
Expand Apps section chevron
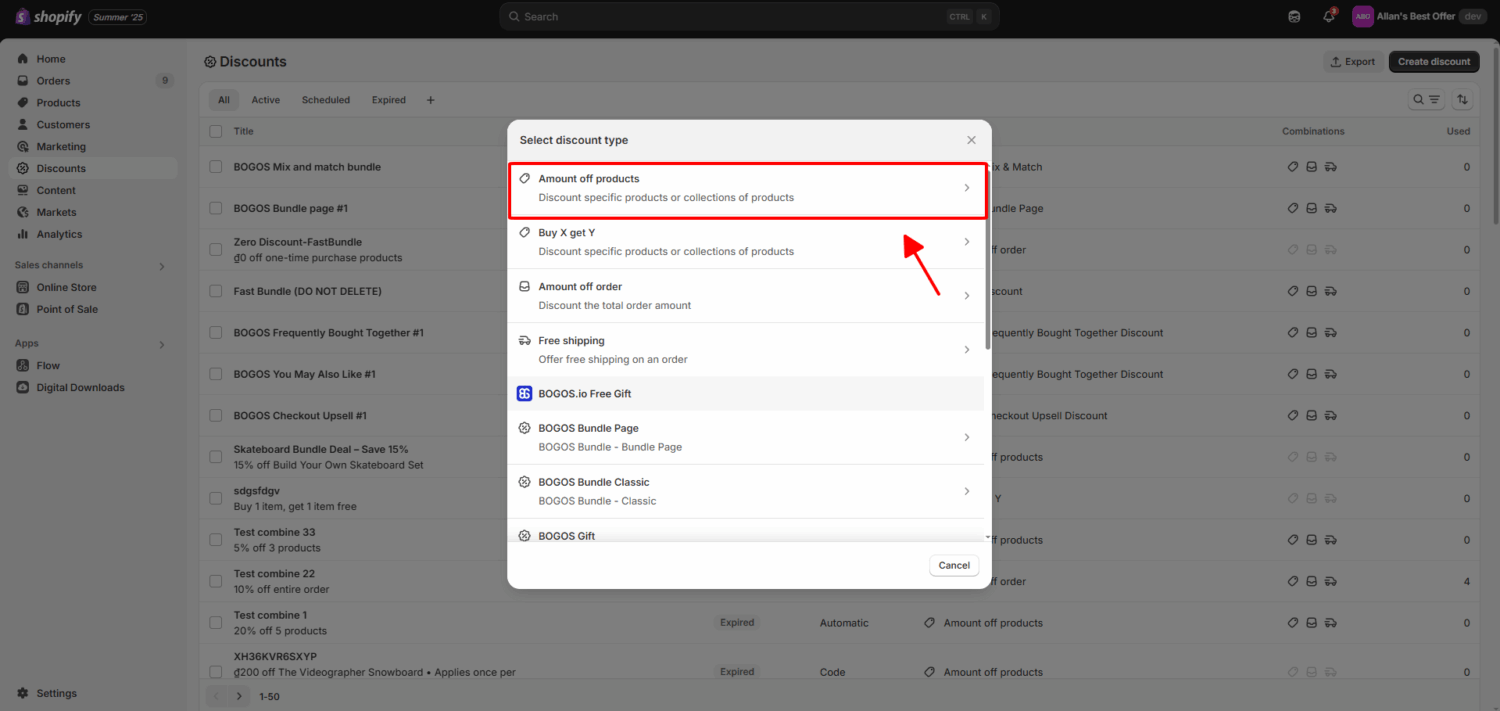162,344
